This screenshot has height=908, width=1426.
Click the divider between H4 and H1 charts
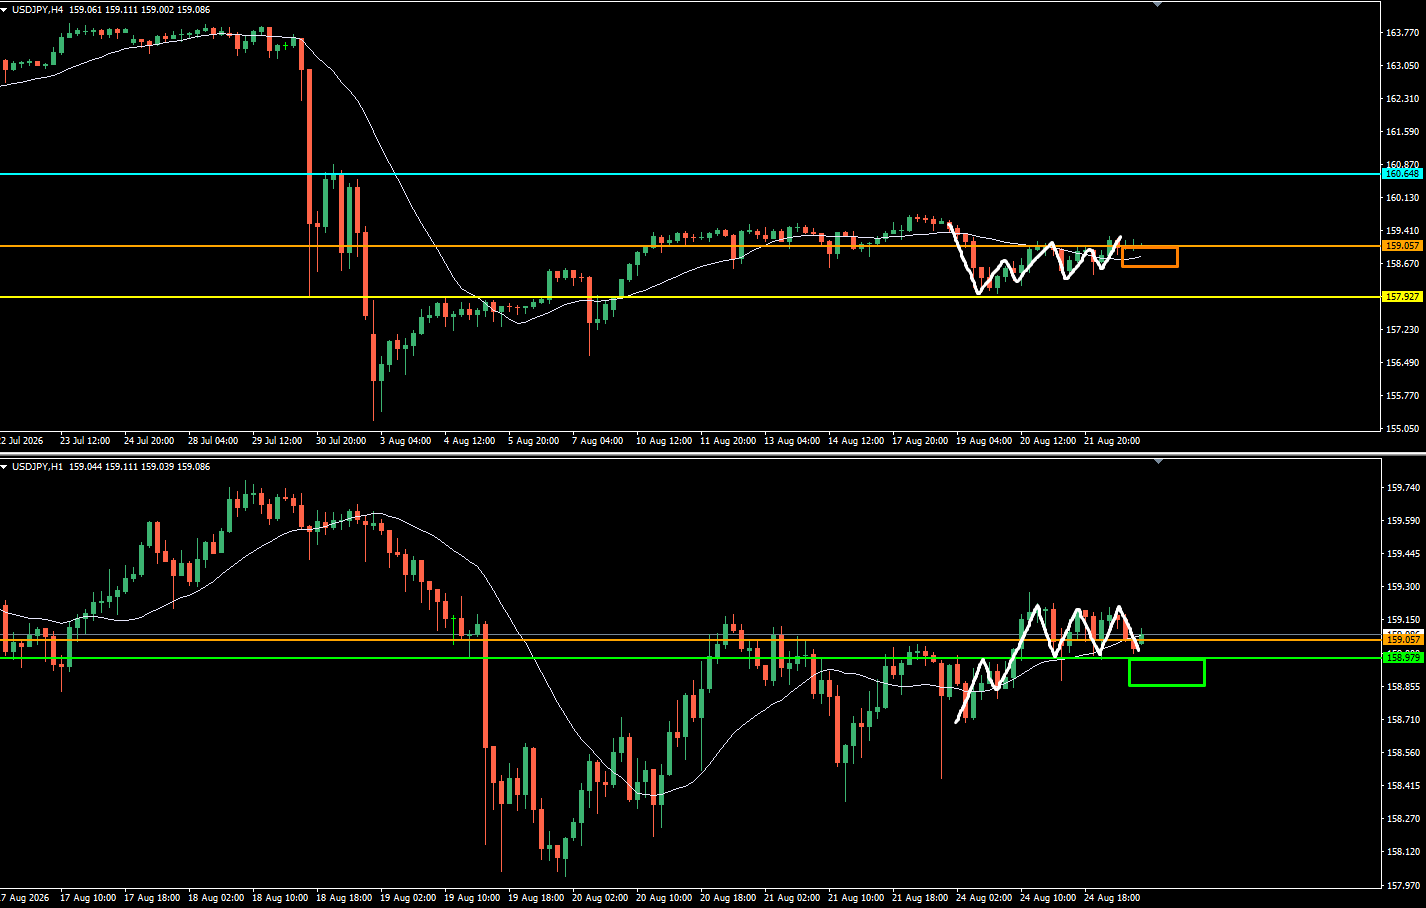713,454
